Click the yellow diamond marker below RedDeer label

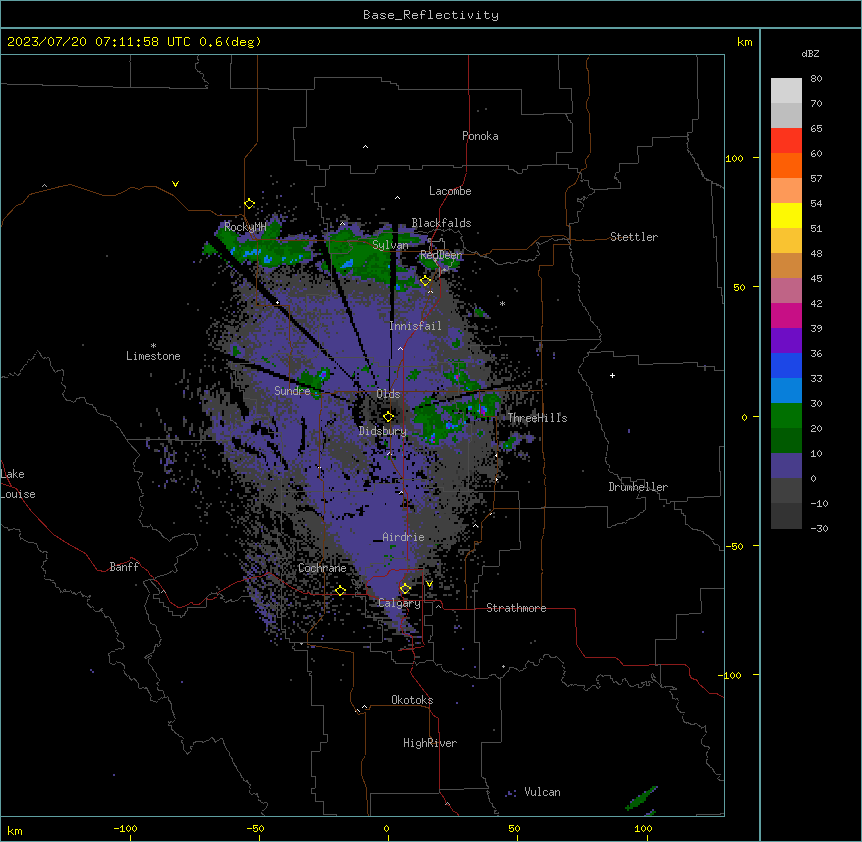point(426,281)
